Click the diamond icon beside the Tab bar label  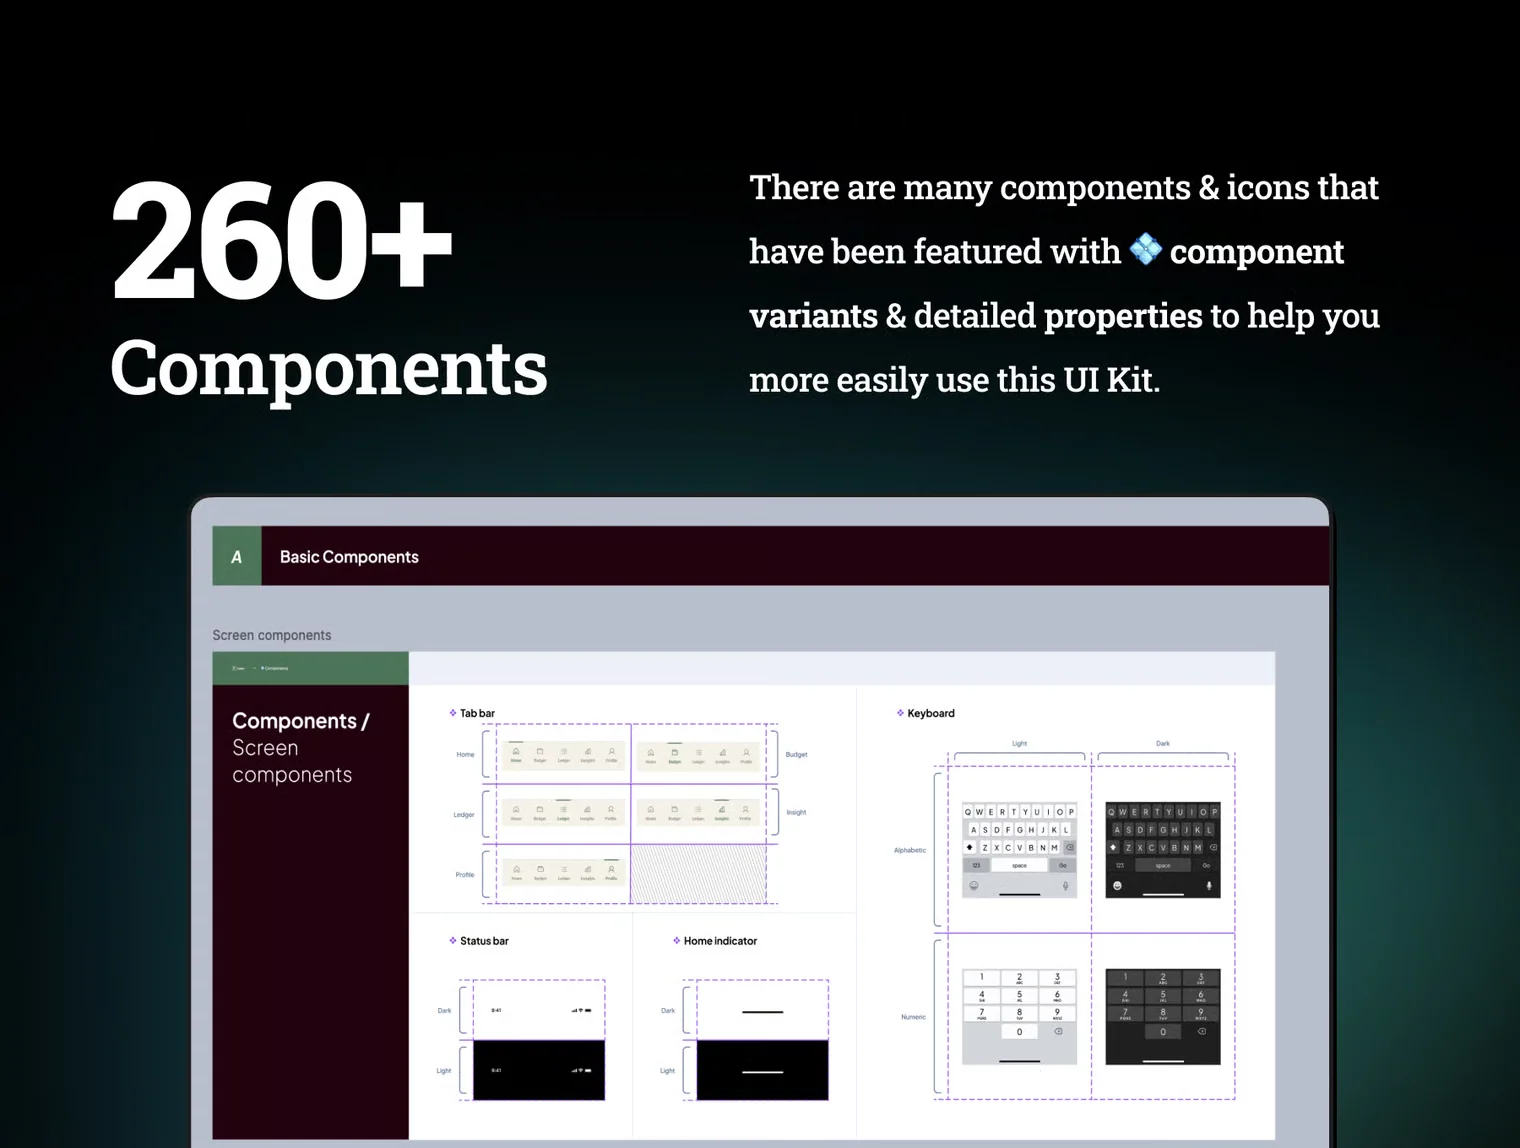point(453,713)
